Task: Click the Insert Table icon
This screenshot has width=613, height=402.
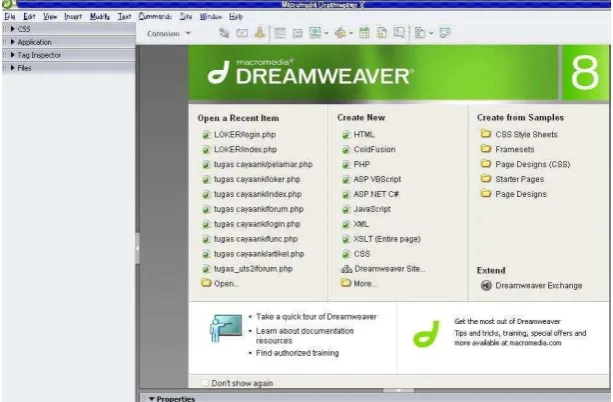Action: (x=280, y=33)
